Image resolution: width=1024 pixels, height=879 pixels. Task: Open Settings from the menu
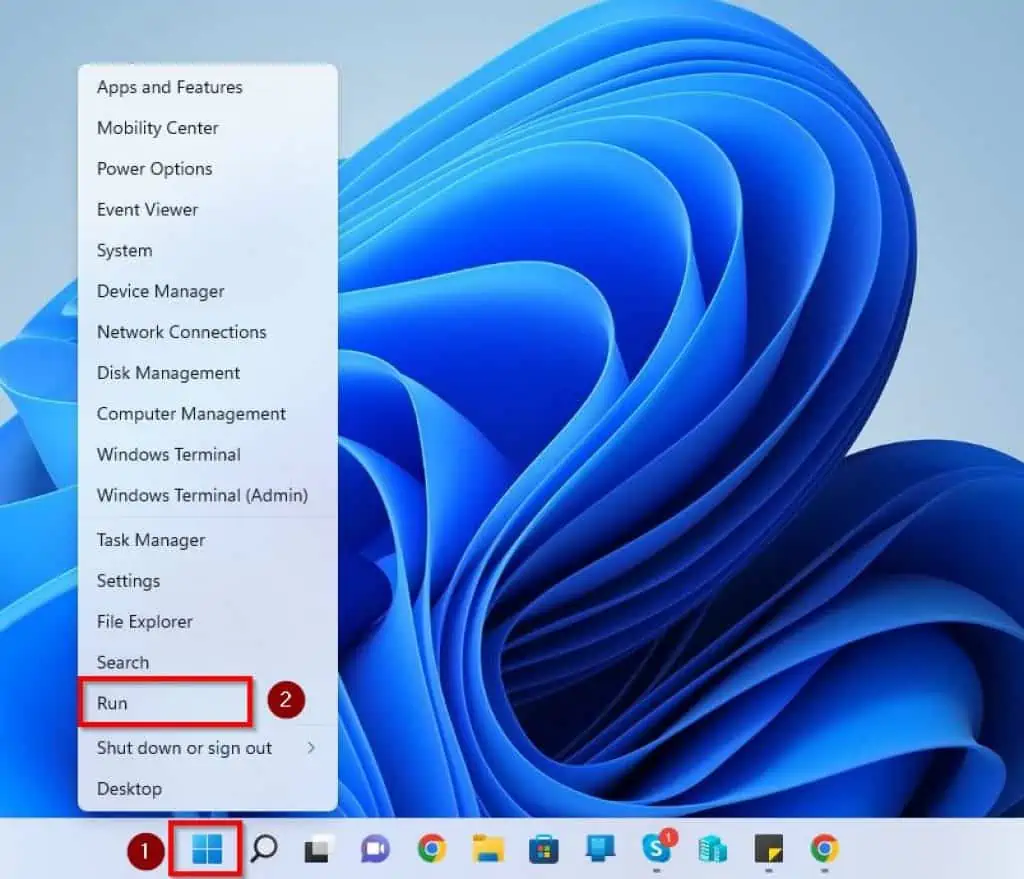point(128,581)
